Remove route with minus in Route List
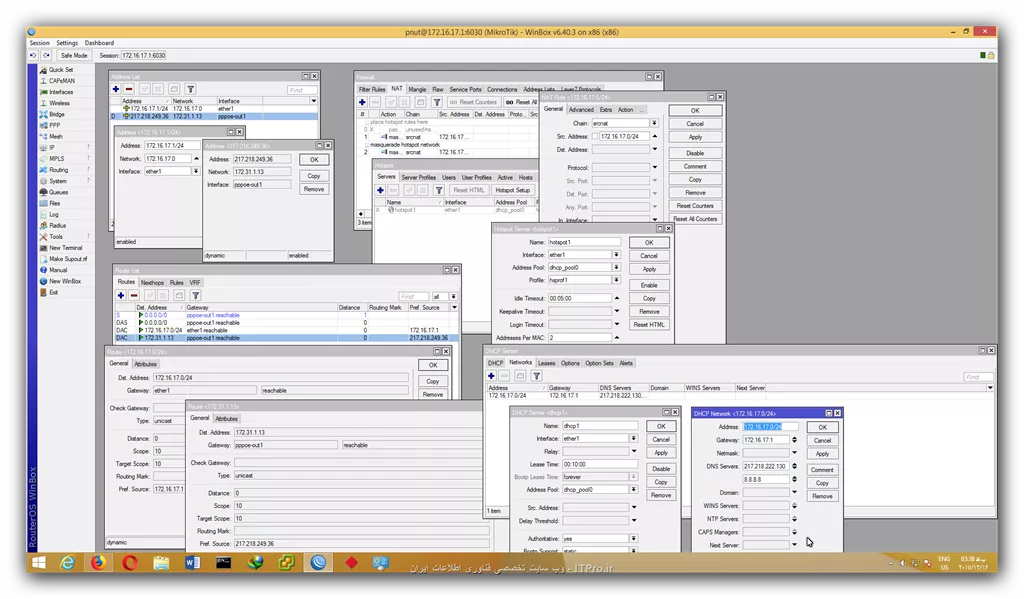 [134, 295]
